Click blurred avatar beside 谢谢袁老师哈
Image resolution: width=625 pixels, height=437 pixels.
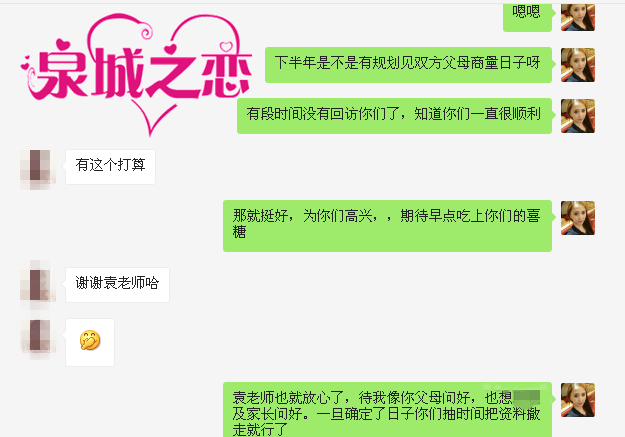[x=37, y=285]
